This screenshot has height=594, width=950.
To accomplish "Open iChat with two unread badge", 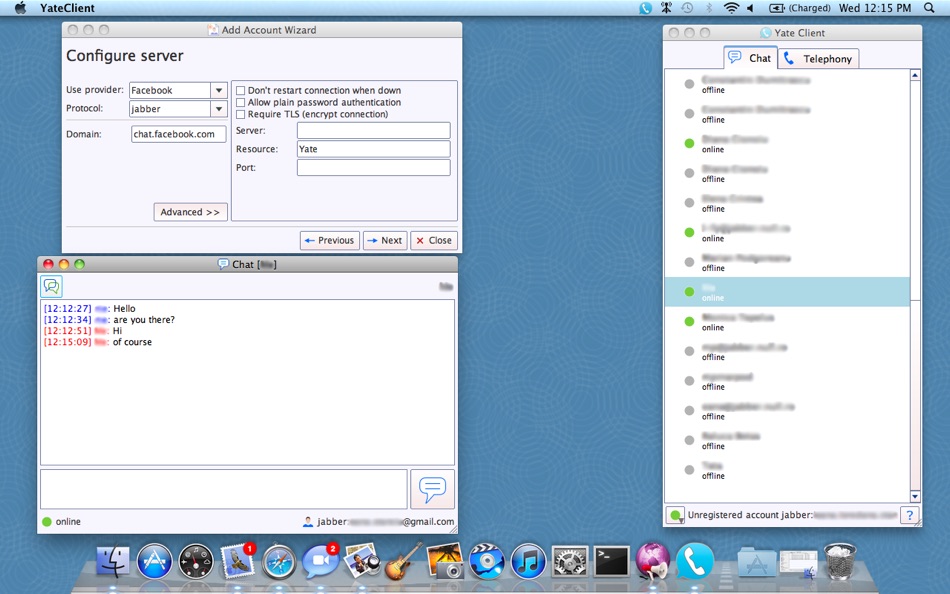I will coord(321,561).
